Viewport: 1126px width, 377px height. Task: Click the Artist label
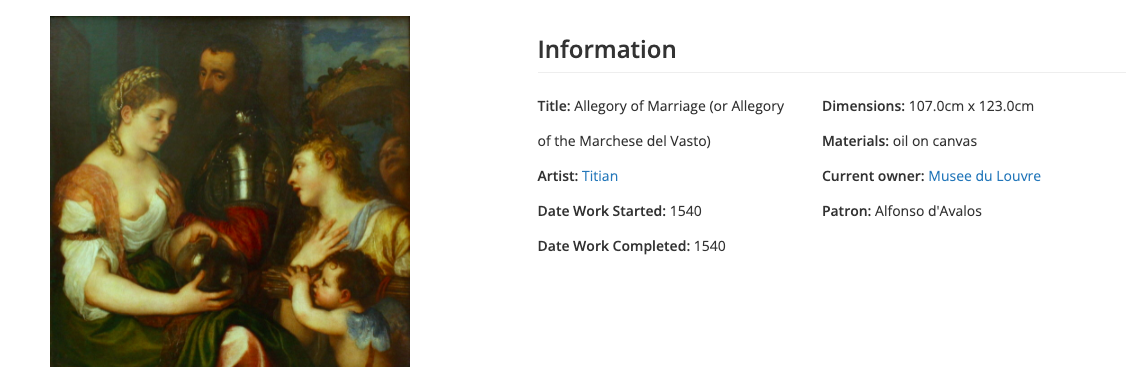(x=558, y=176)
